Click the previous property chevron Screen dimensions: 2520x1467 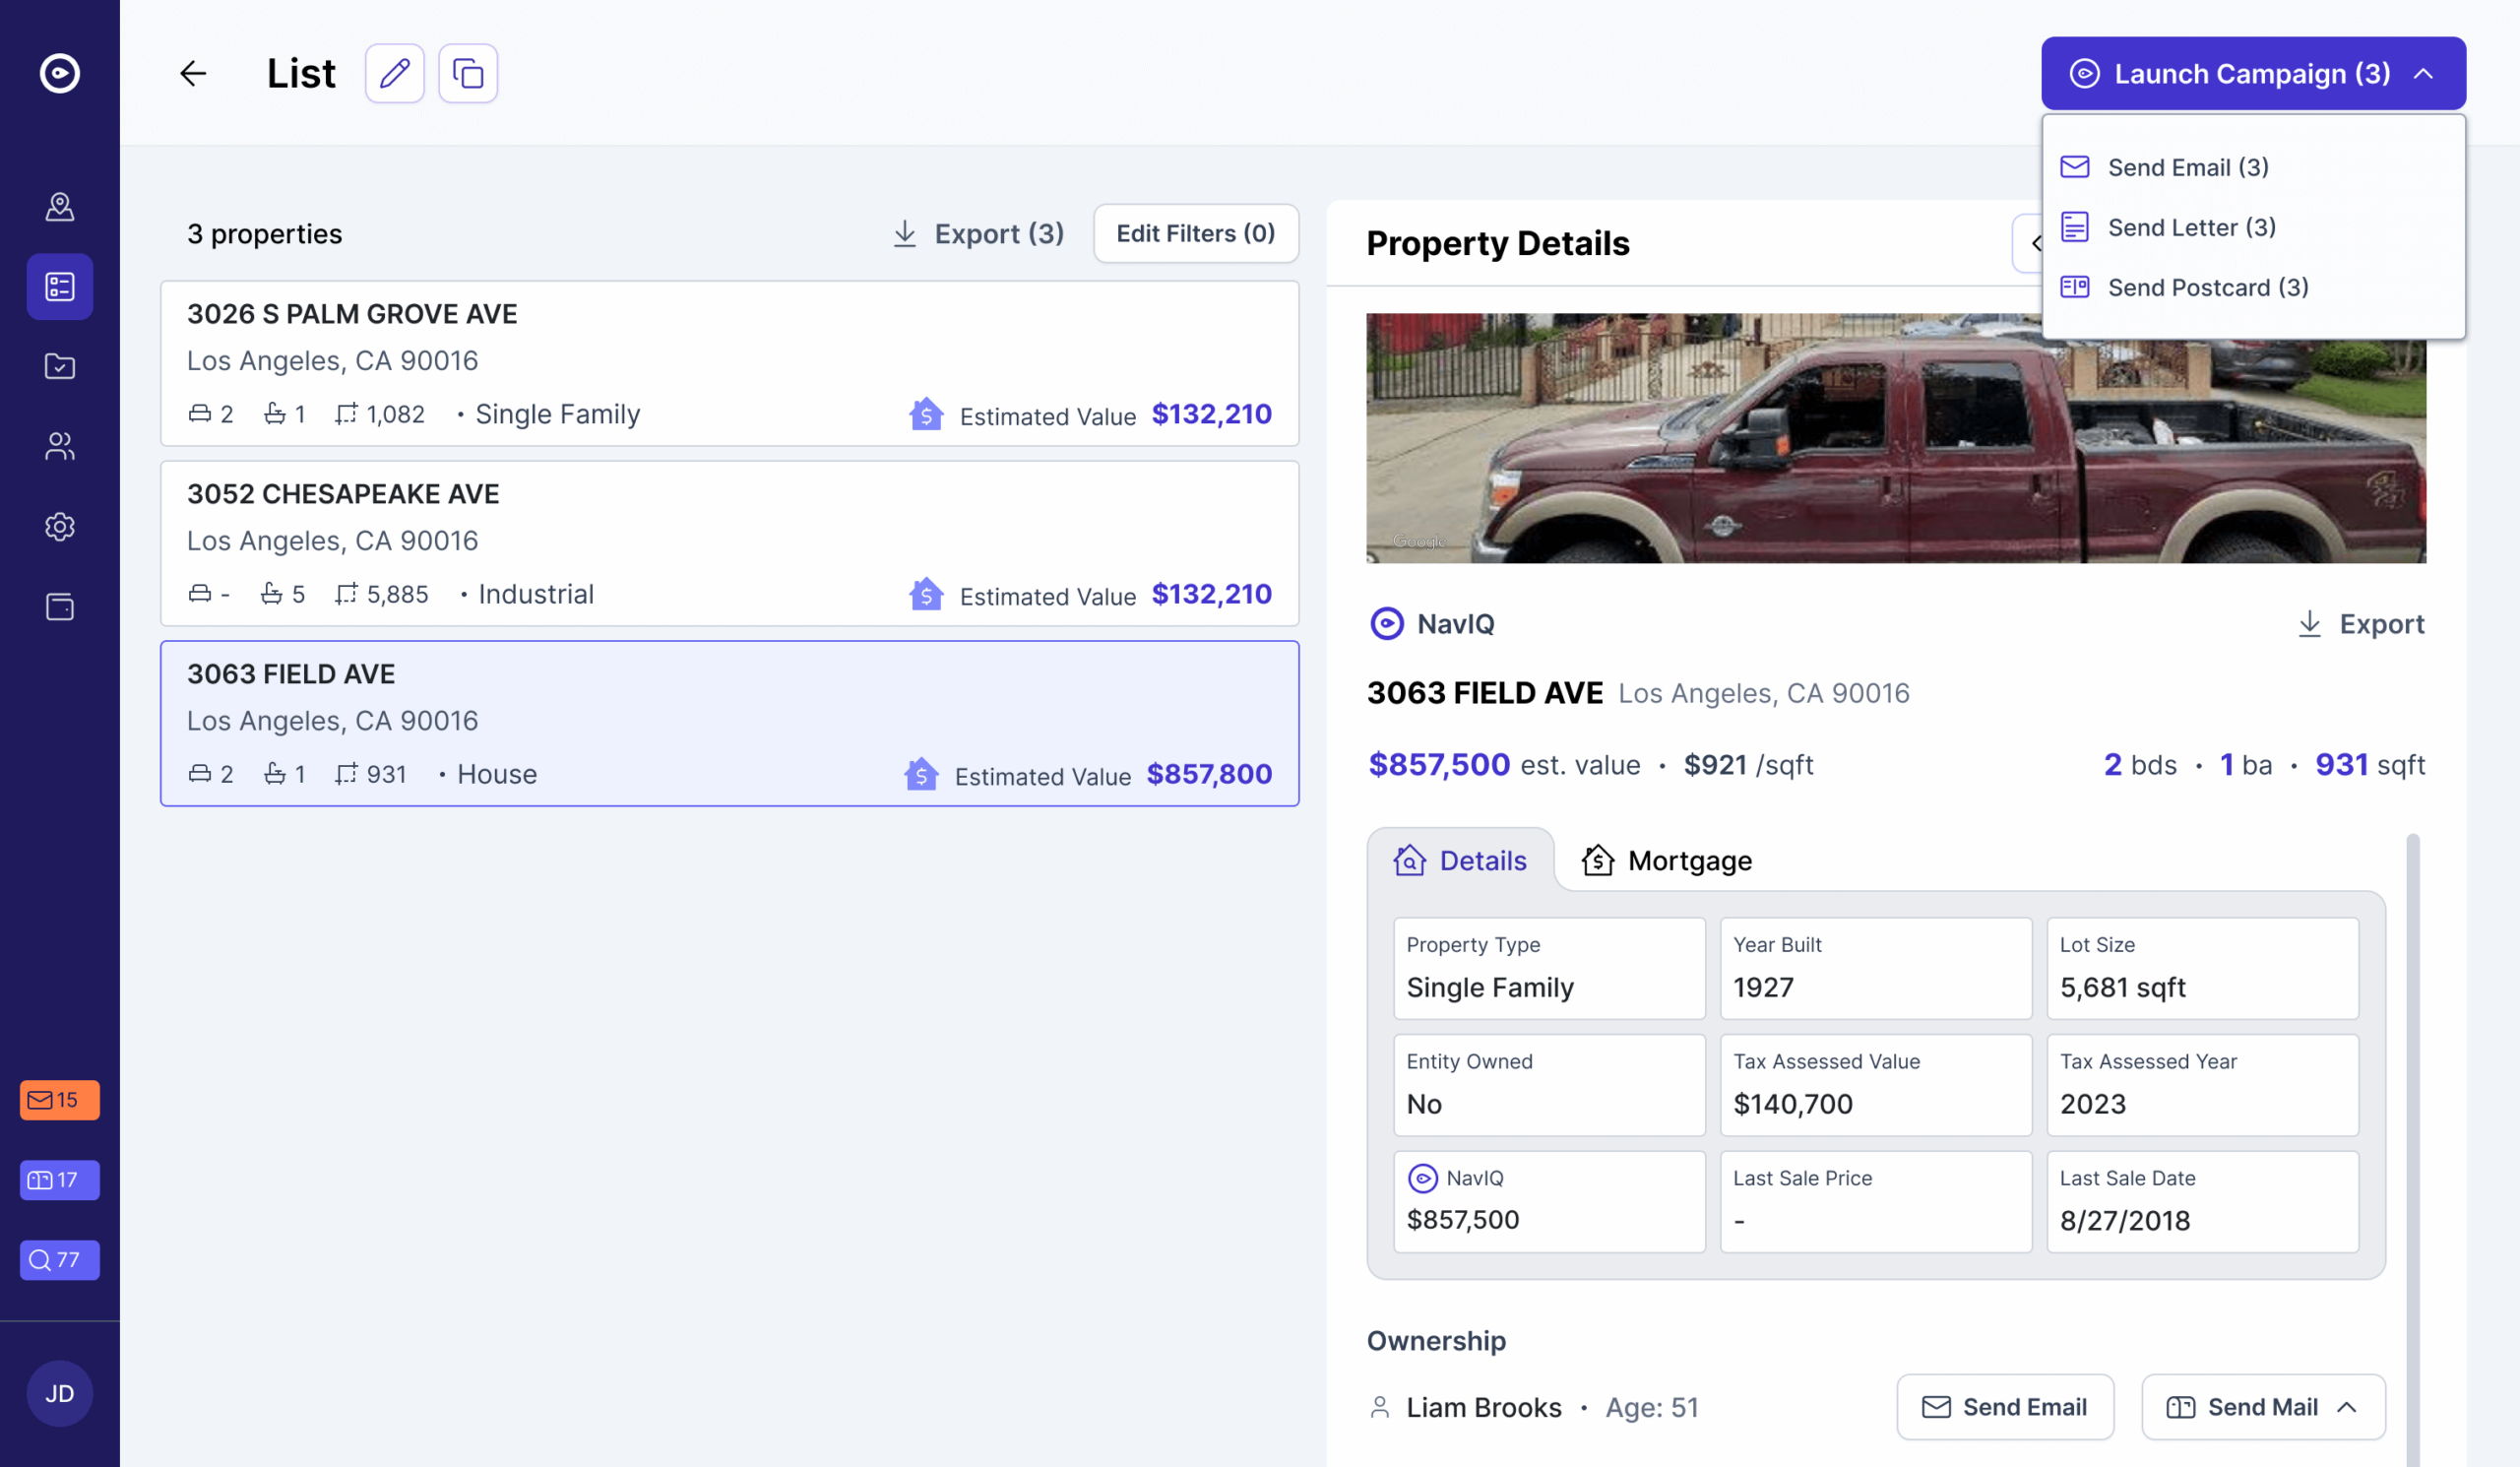[2030, 243]
